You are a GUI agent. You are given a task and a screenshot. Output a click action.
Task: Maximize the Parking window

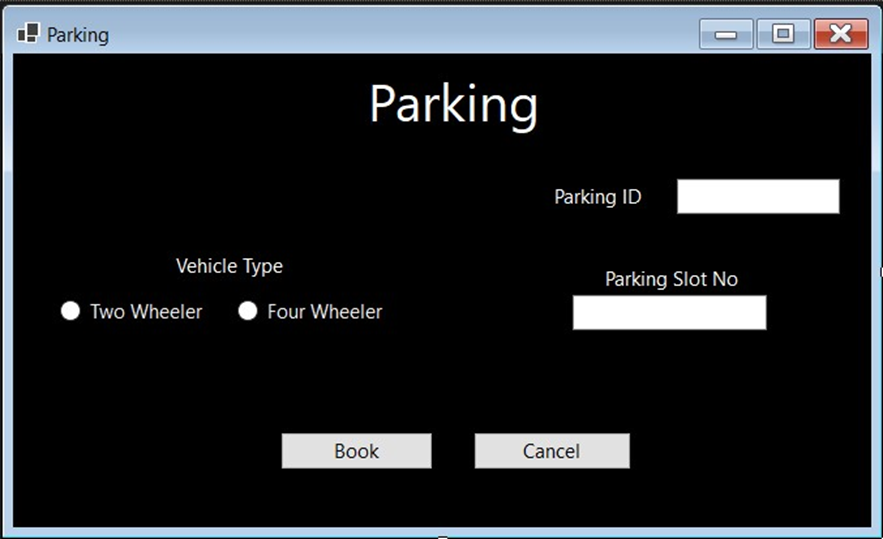(783, 34)
